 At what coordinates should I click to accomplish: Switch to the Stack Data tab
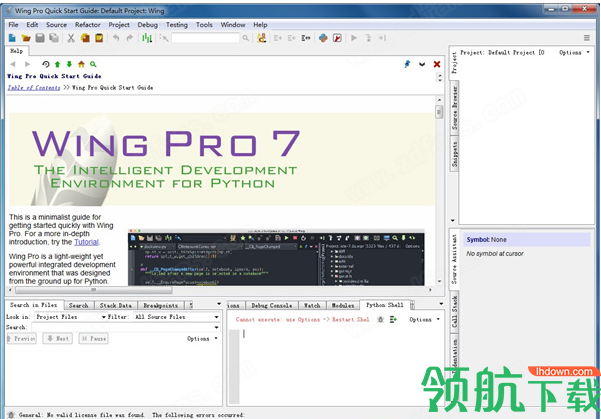pos(116,306)
